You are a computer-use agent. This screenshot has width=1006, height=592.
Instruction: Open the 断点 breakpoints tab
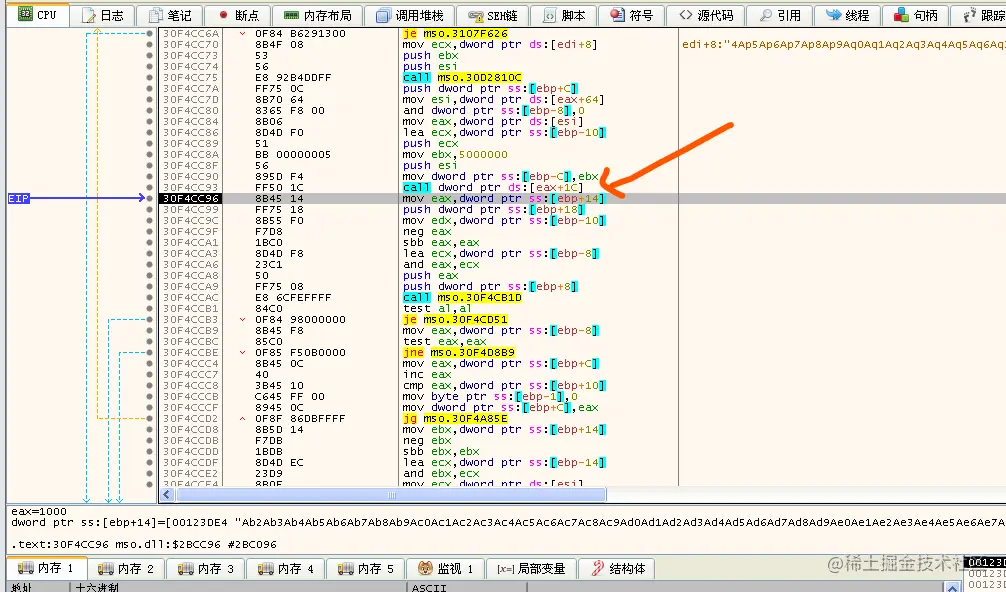click(x=238, y=15)
